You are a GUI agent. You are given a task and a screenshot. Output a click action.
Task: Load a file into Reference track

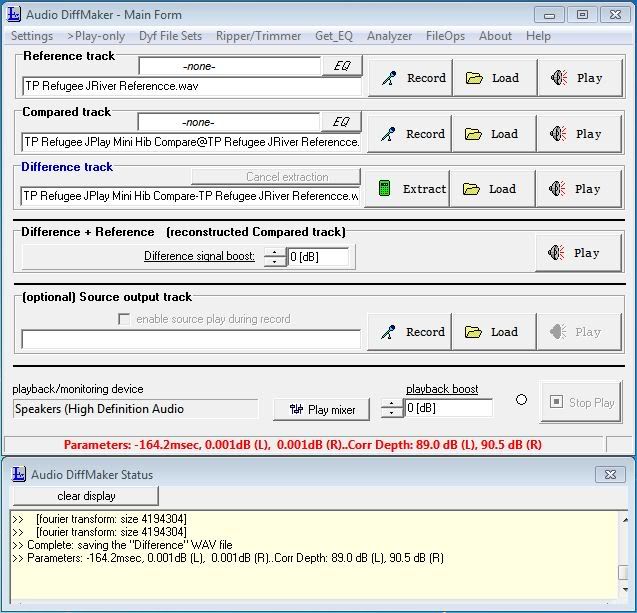pyautogui.click(x=494, y=78)
